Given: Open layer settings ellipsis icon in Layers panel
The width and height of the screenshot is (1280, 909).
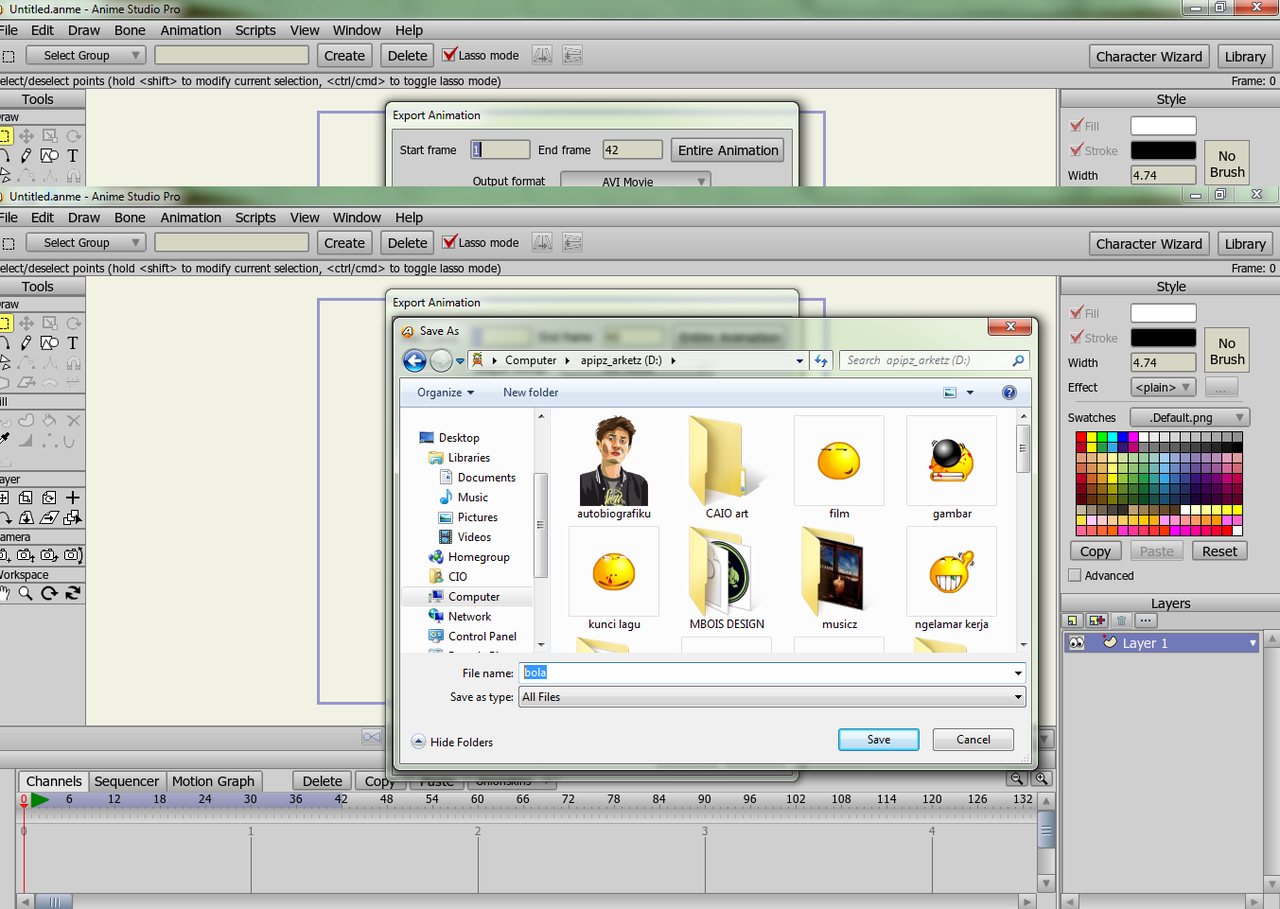Looking at the screenshot, I should [x=1146, y=621].
